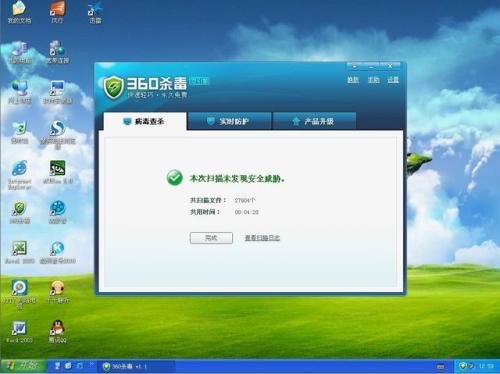Click the elapsed scan time value
Viewport: 500px width, 374px height.
point(246,212)
